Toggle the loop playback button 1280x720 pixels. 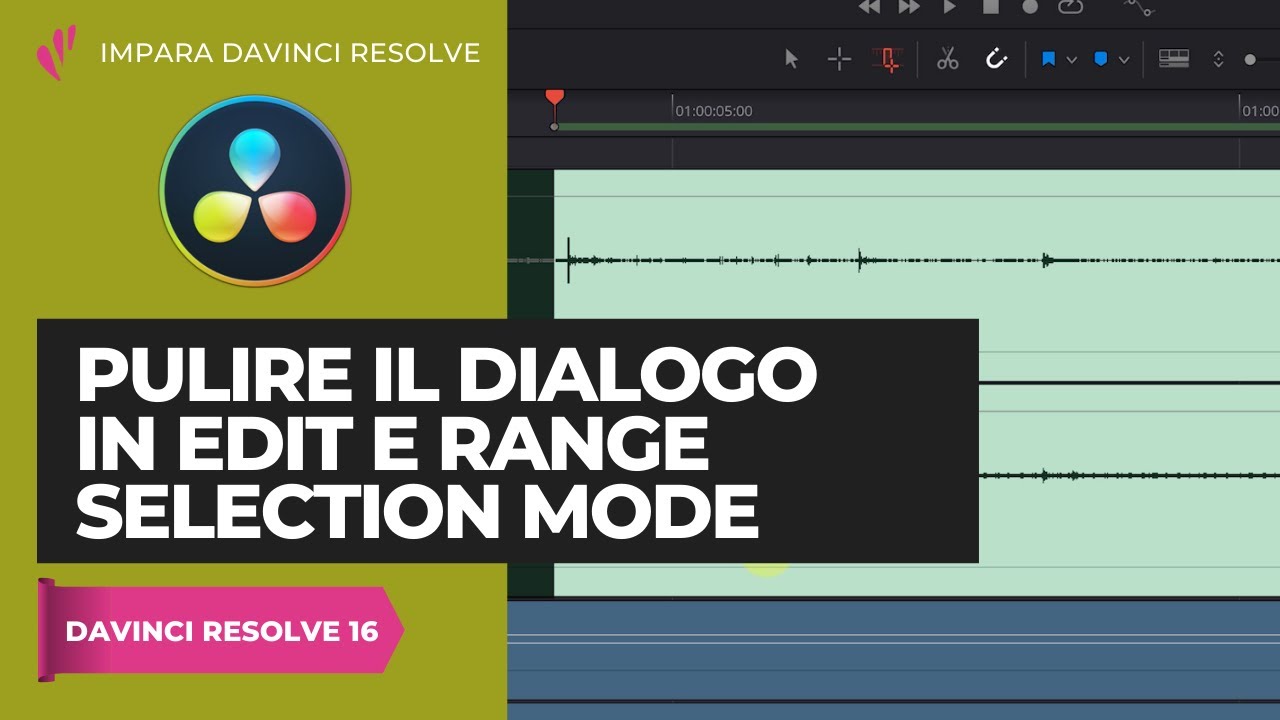pyautogui.click(x=1071, y=7)
